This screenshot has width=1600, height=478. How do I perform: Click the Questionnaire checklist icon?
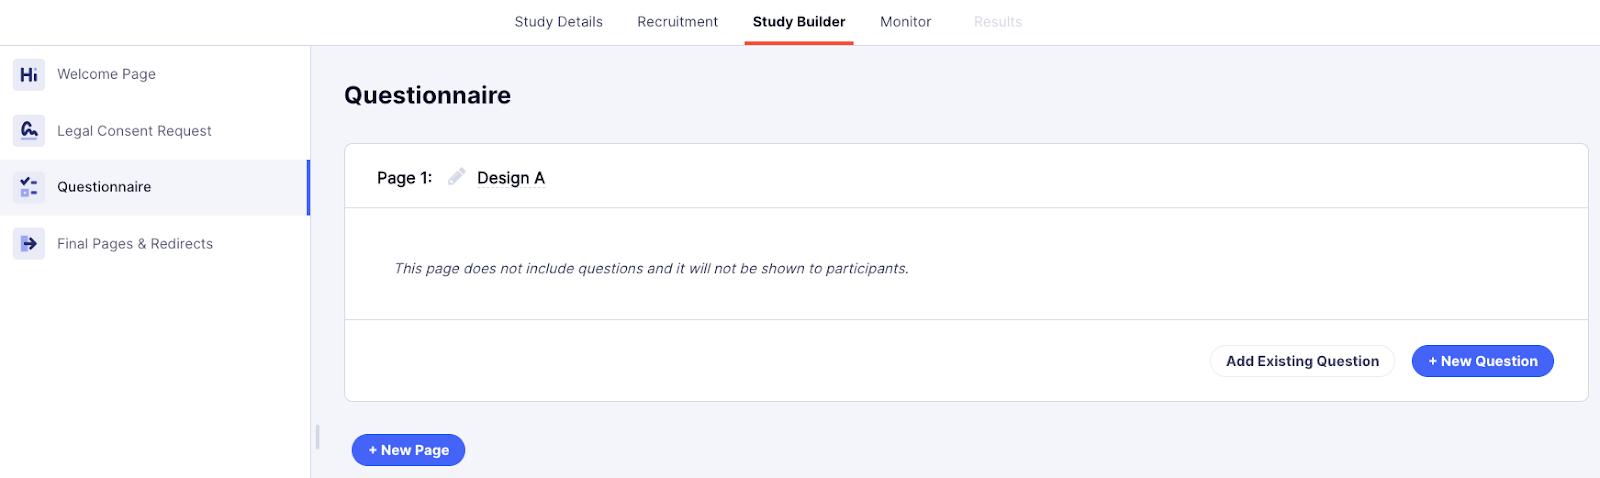[29, 187]
